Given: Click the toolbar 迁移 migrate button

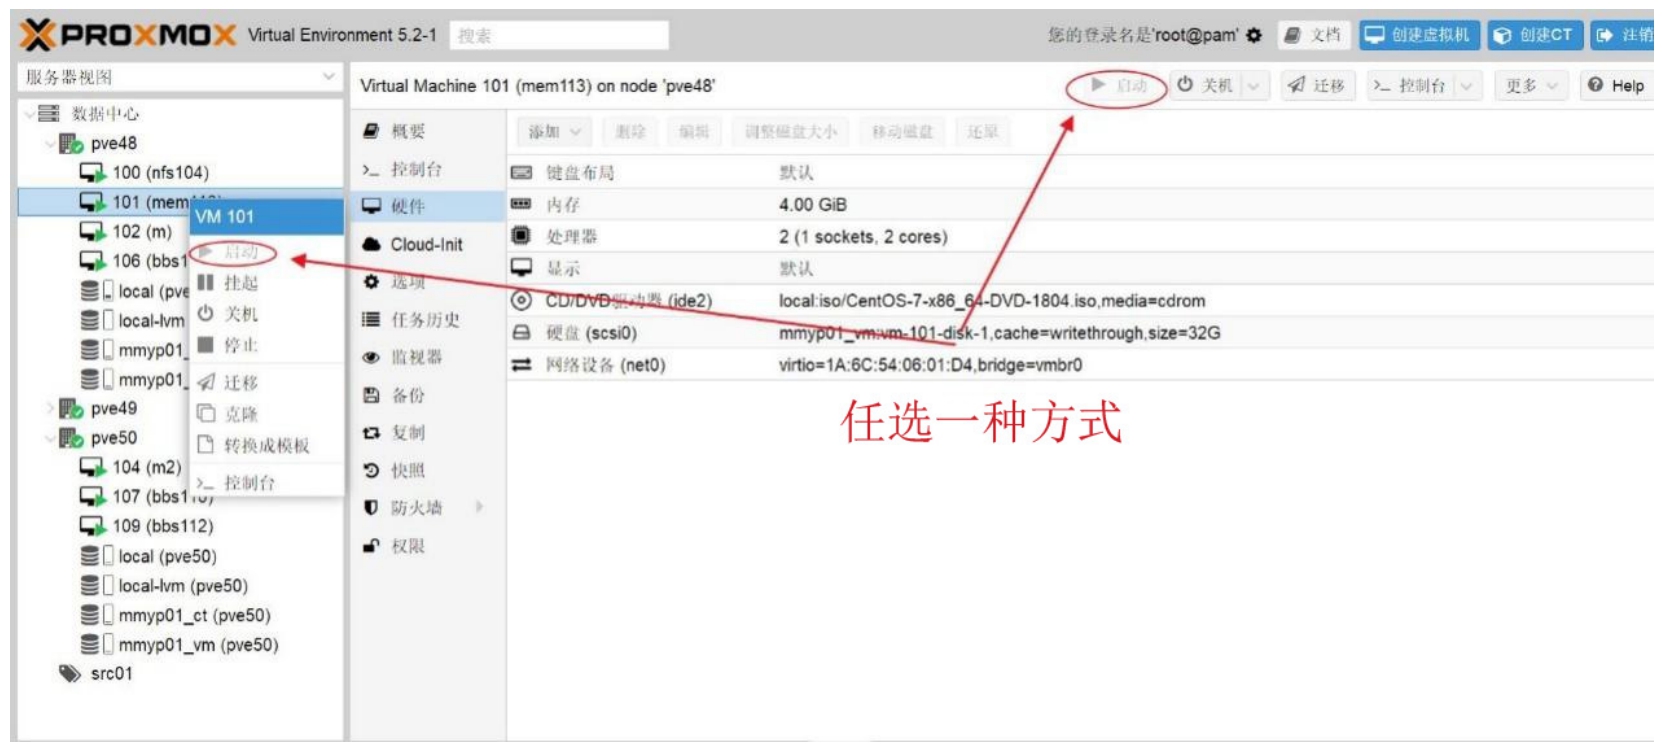Looking at the screenshot, I should pos(1316,85).
